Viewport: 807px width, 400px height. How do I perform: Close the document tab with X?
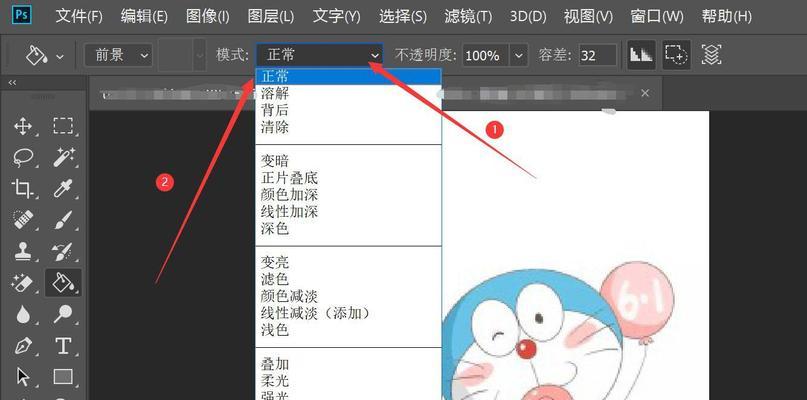click(x=645, y=93)
